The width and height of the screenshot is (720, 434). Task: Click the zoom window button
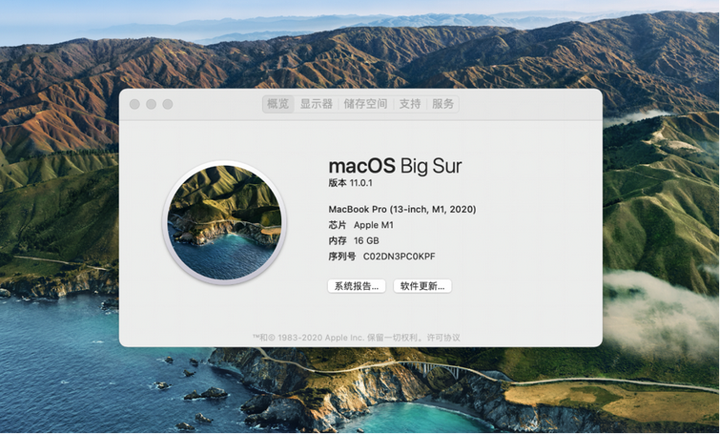[168, 104]
